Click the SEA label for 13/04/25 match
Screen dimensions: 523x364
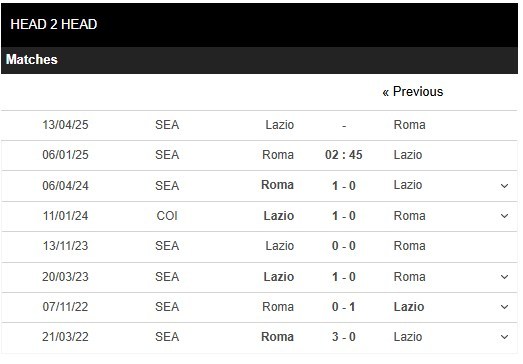point(167,125)
